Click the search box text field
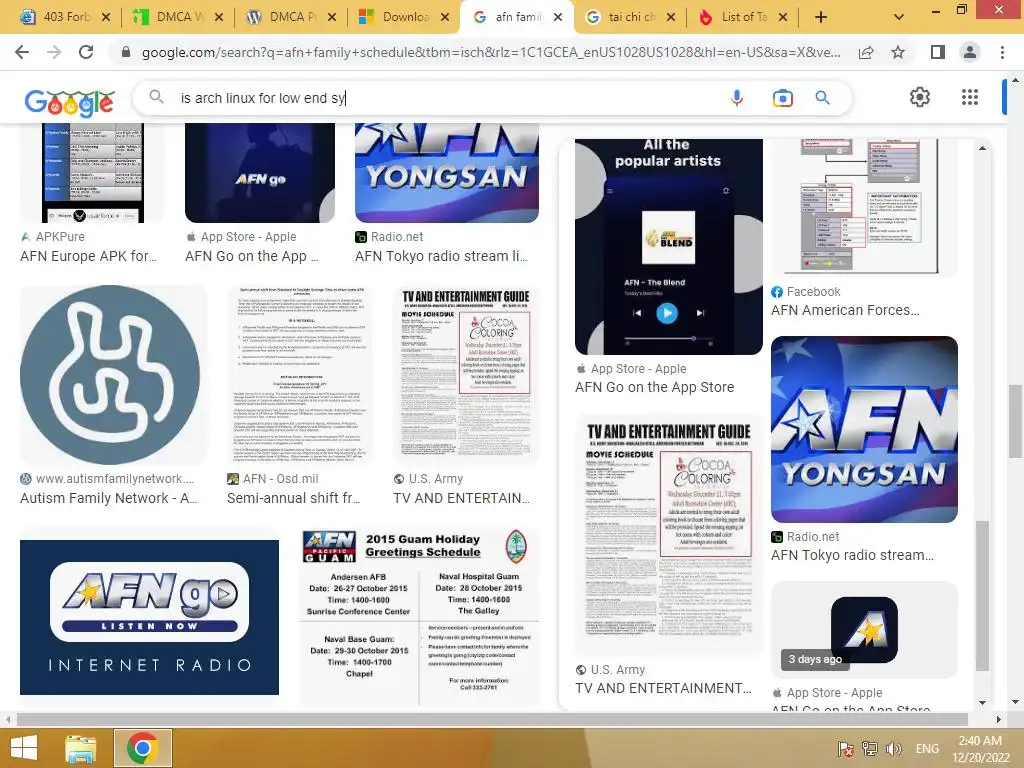The width and height of the screenshot is (1024, 768). (x=444, y=98)
